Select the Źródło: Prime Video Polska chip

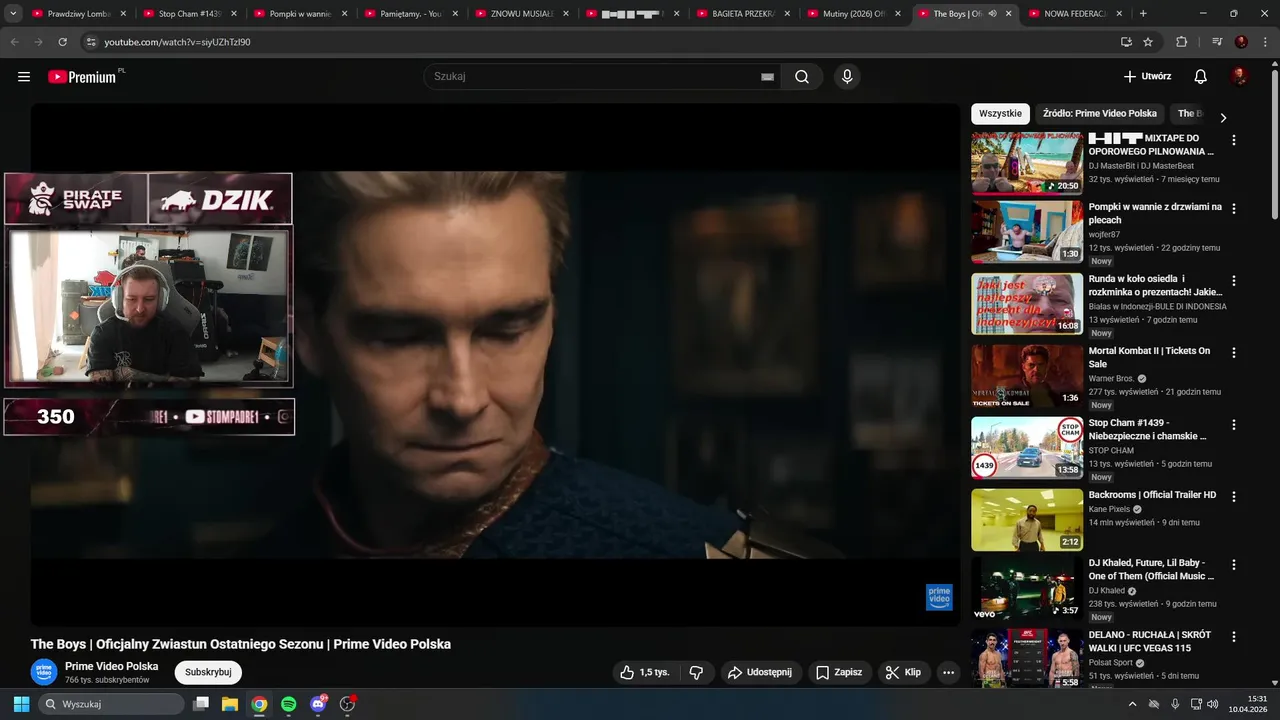(x=1099, y=114)
